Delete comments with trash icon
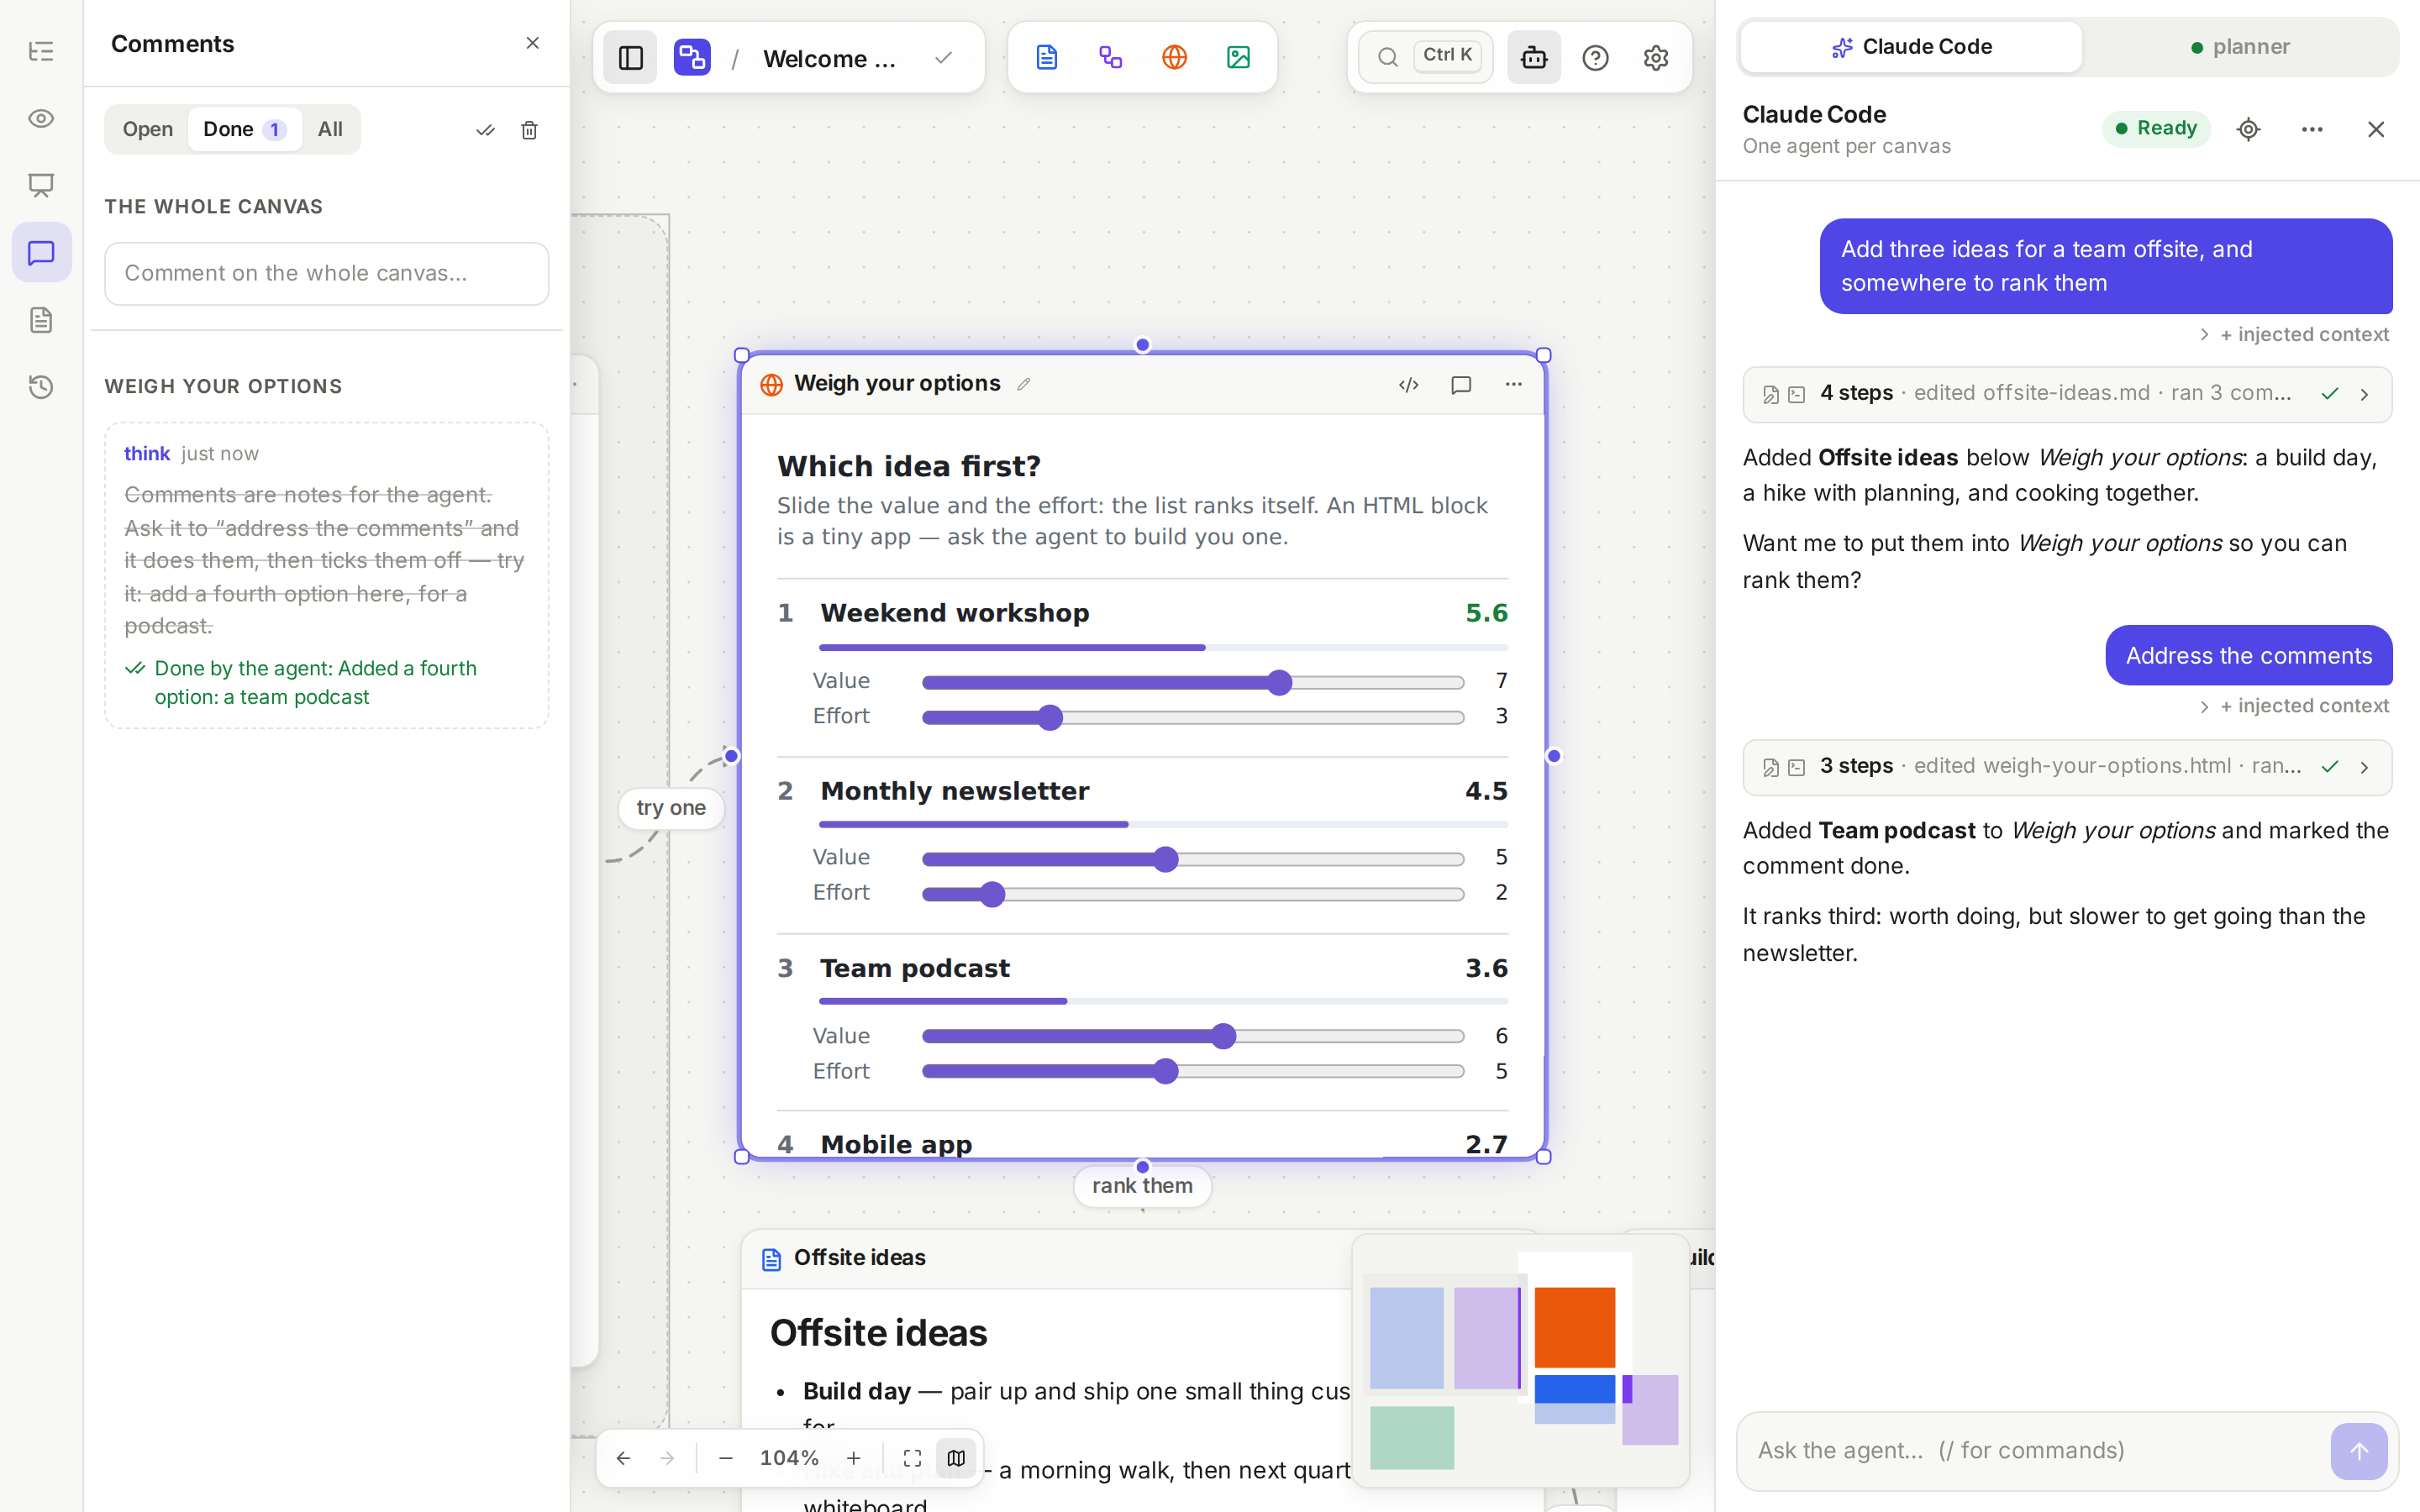The width and height of the screenshot is (2420, 1512). (529, 130)
